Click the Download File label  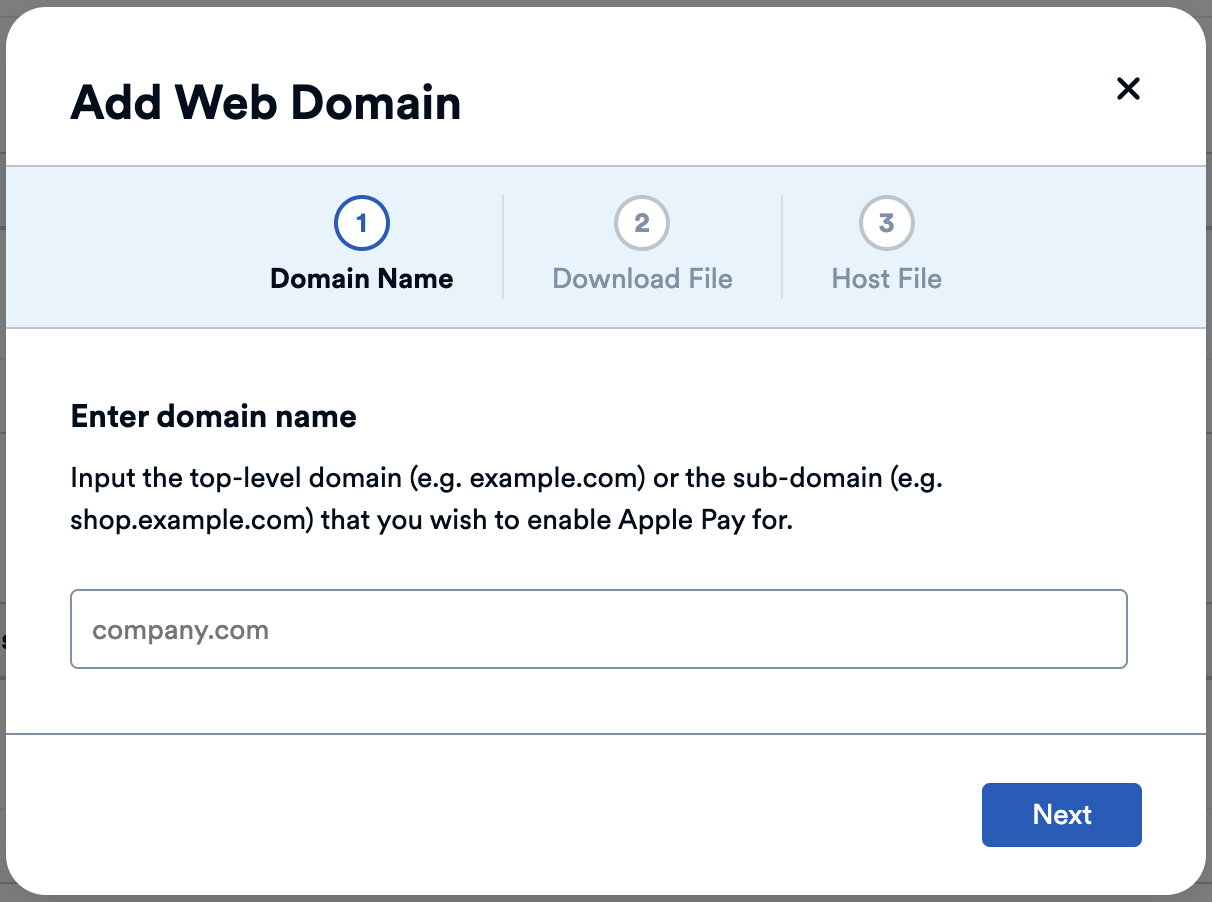(x=641, y=279)
